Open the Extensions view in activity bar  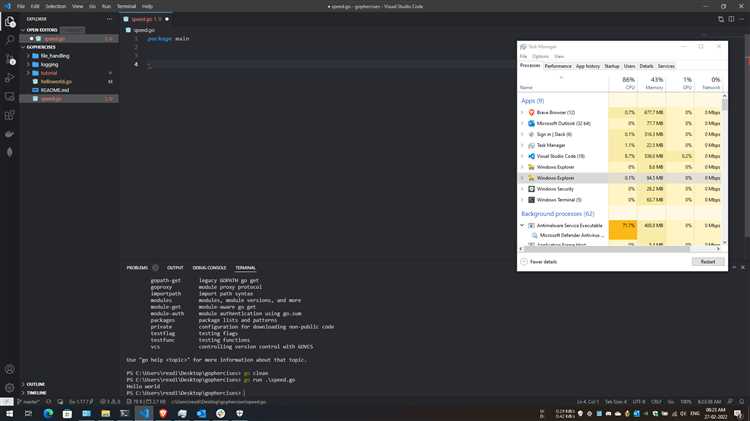click(10, 115)
